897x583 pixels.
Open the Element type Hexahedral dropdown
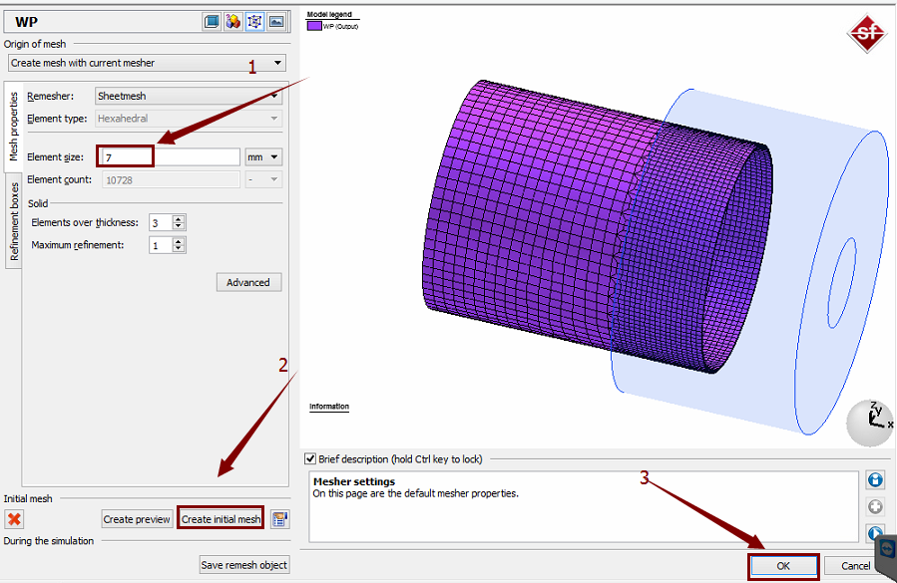point(188,118)
